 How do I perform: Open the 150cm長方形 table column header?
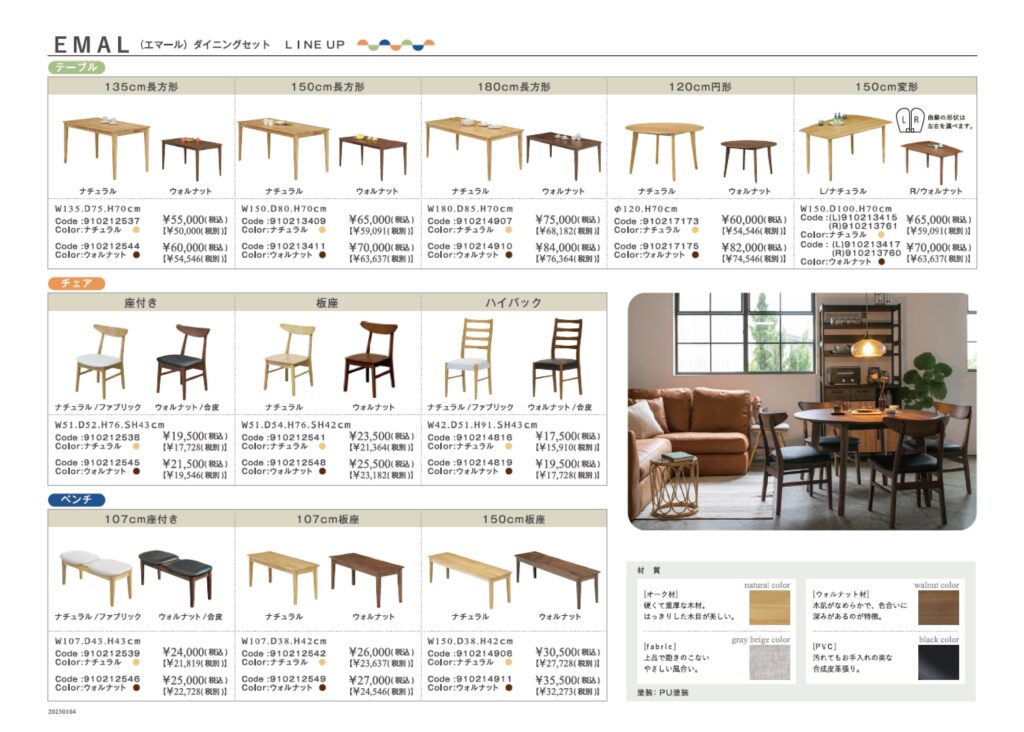[328, 86]
